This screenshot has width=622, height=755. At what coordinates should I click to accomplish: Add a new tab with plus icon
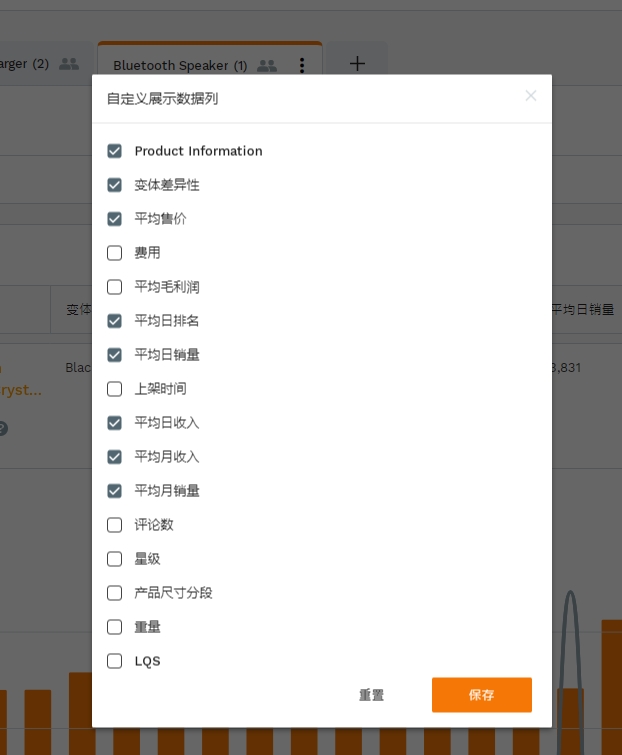click(x=357, y=64)
